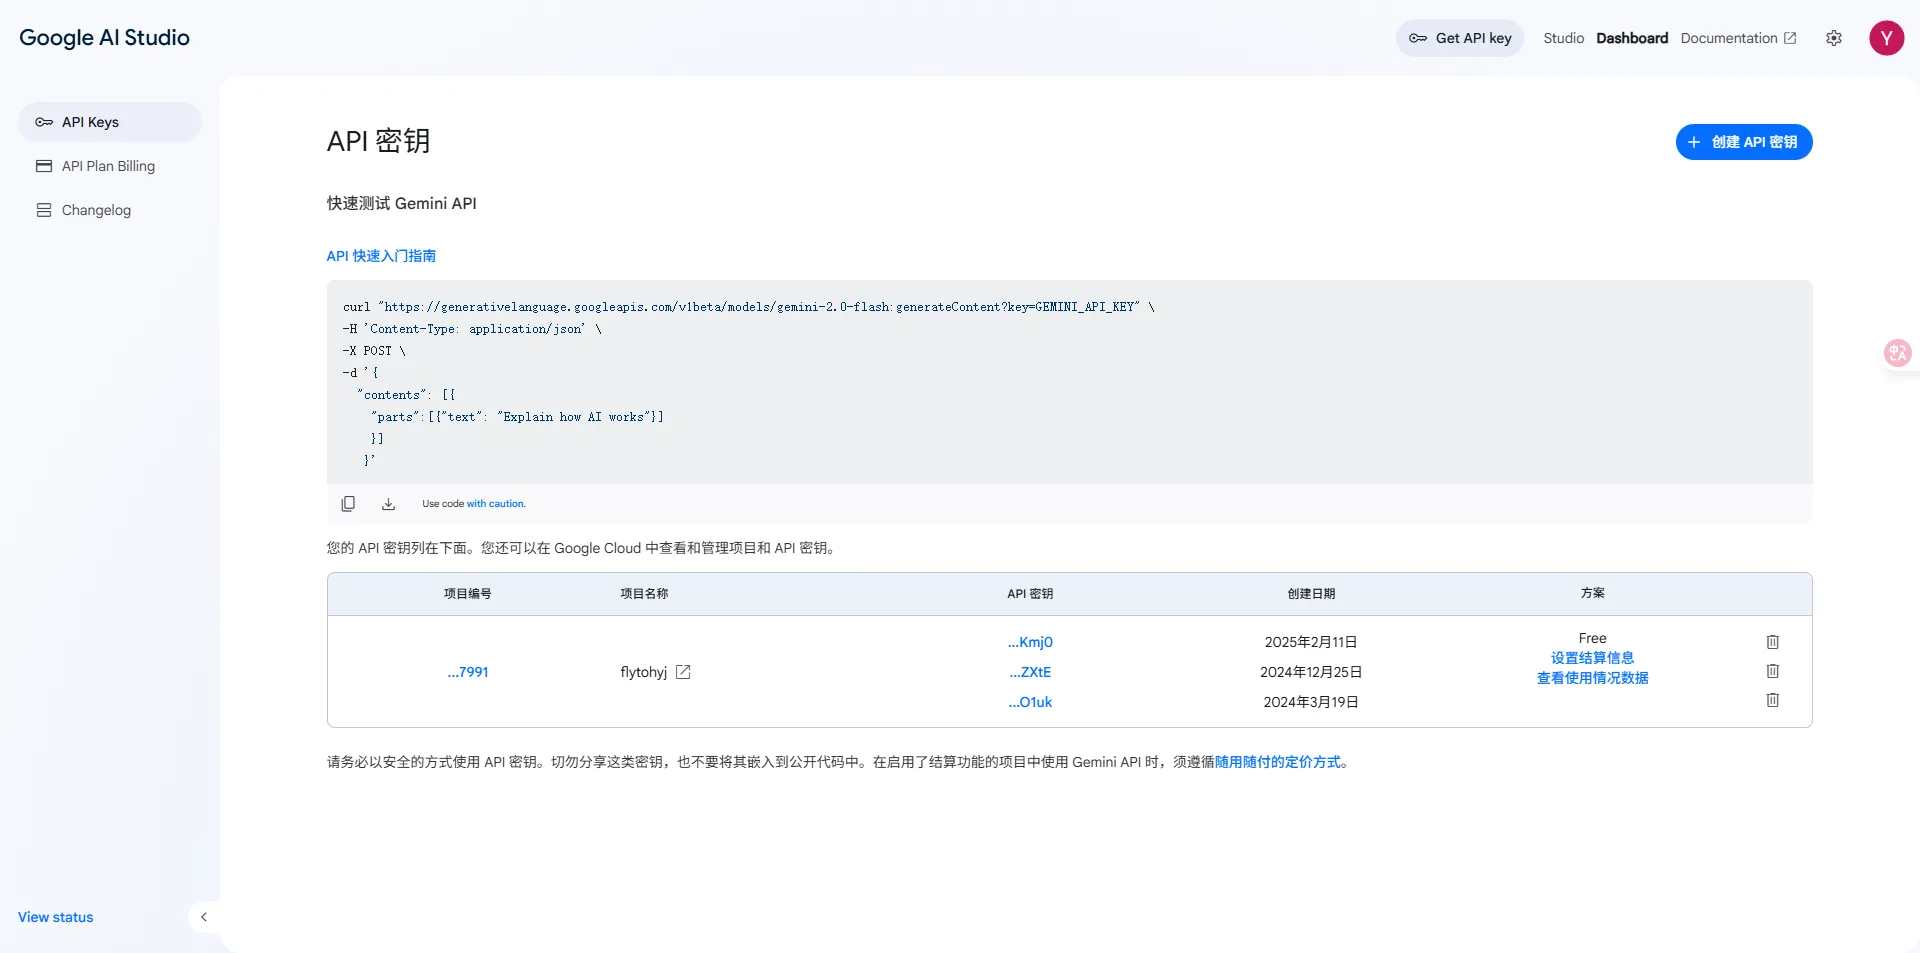Open the 设置结算信息 link
Viewport: 1920px width, 953px height.
[x=1592, y=657]
